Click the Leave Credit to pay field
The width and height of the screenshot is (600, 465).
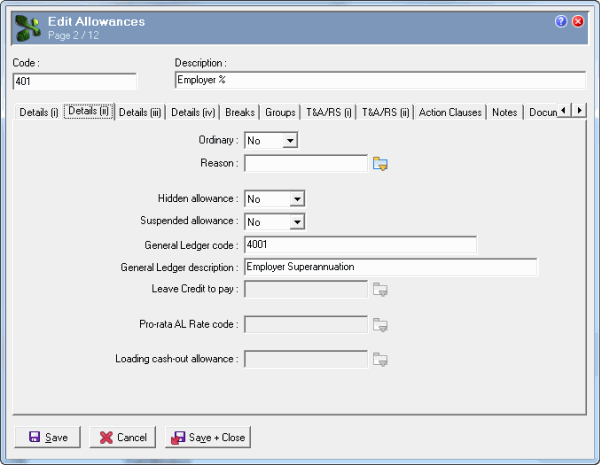pos(306,290)
